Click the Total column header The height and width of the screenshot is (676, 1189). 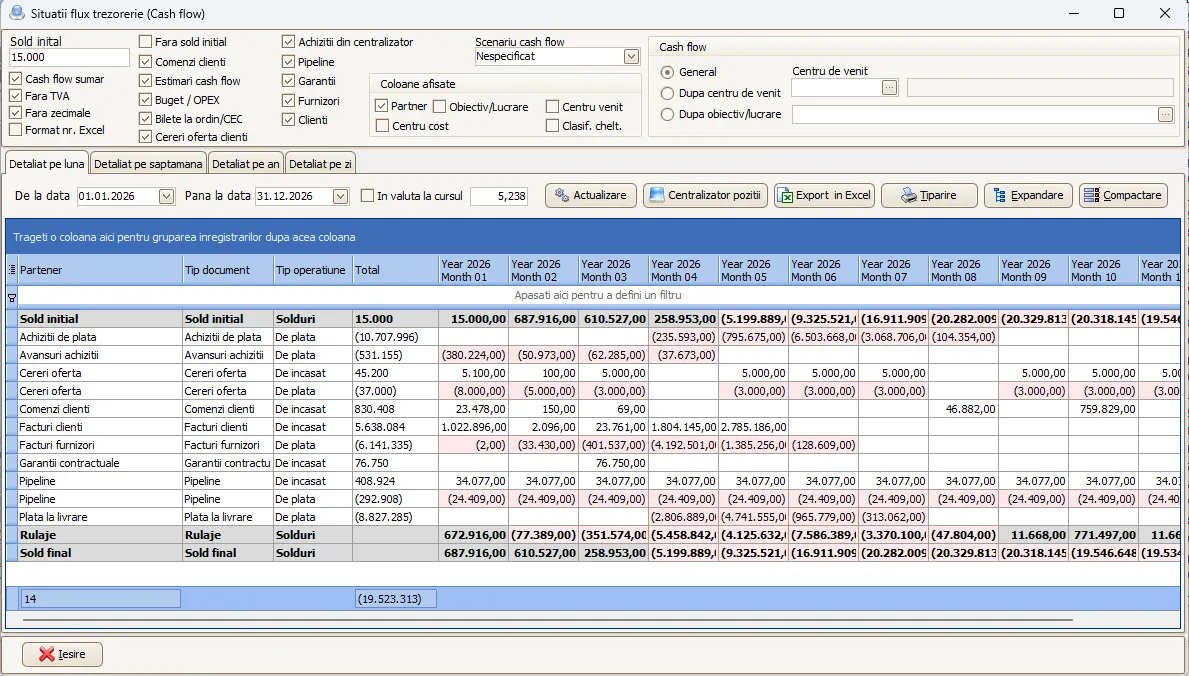point(396,270)
